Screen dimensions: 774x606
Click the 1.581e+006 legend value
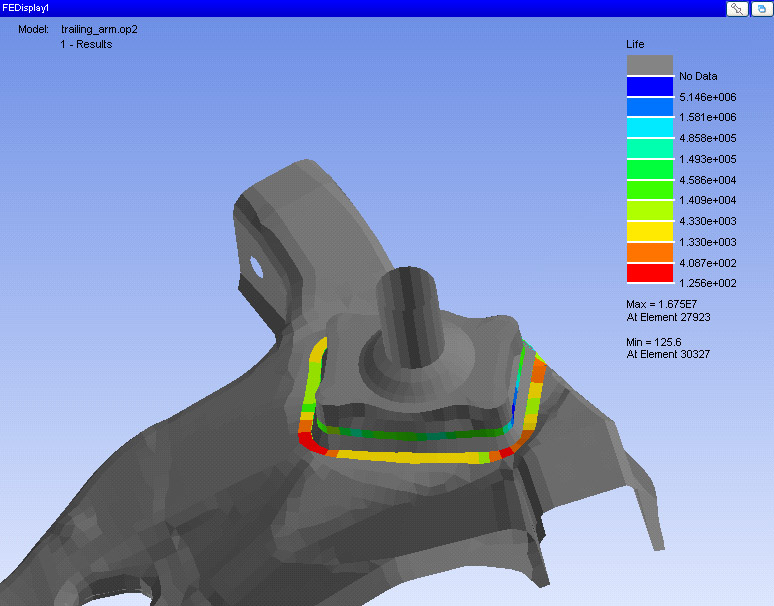coord(707,117)
